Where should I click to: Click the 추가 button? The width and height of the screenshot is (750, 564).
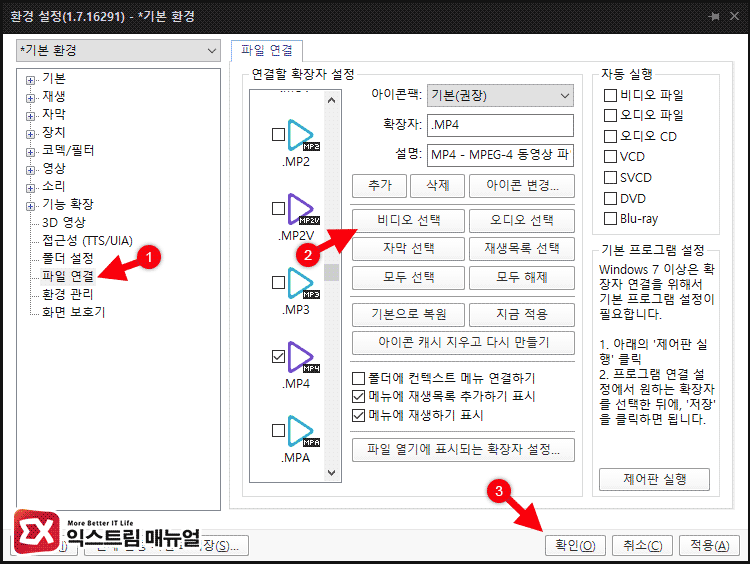[379, 186]
